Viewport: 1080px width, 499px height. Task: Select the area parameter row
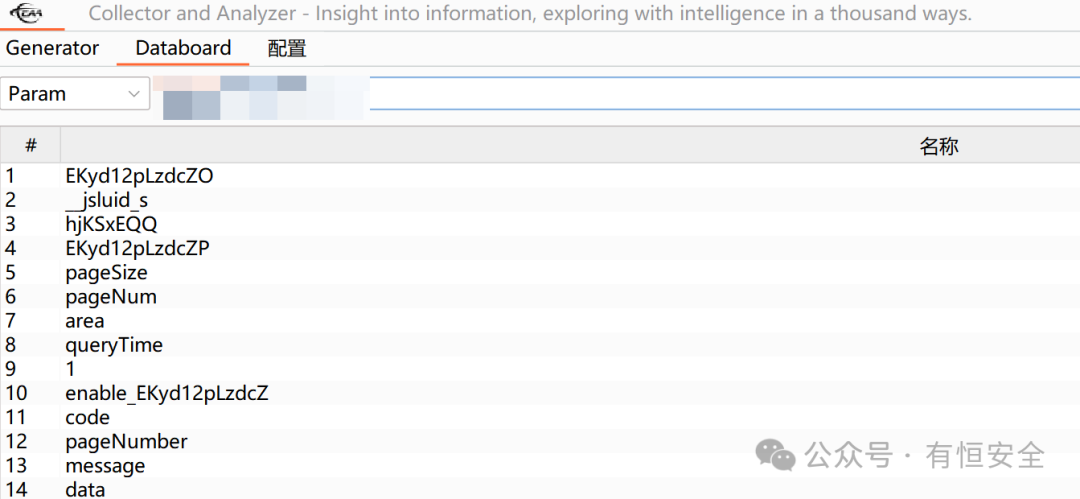click(x=85, y=321)
